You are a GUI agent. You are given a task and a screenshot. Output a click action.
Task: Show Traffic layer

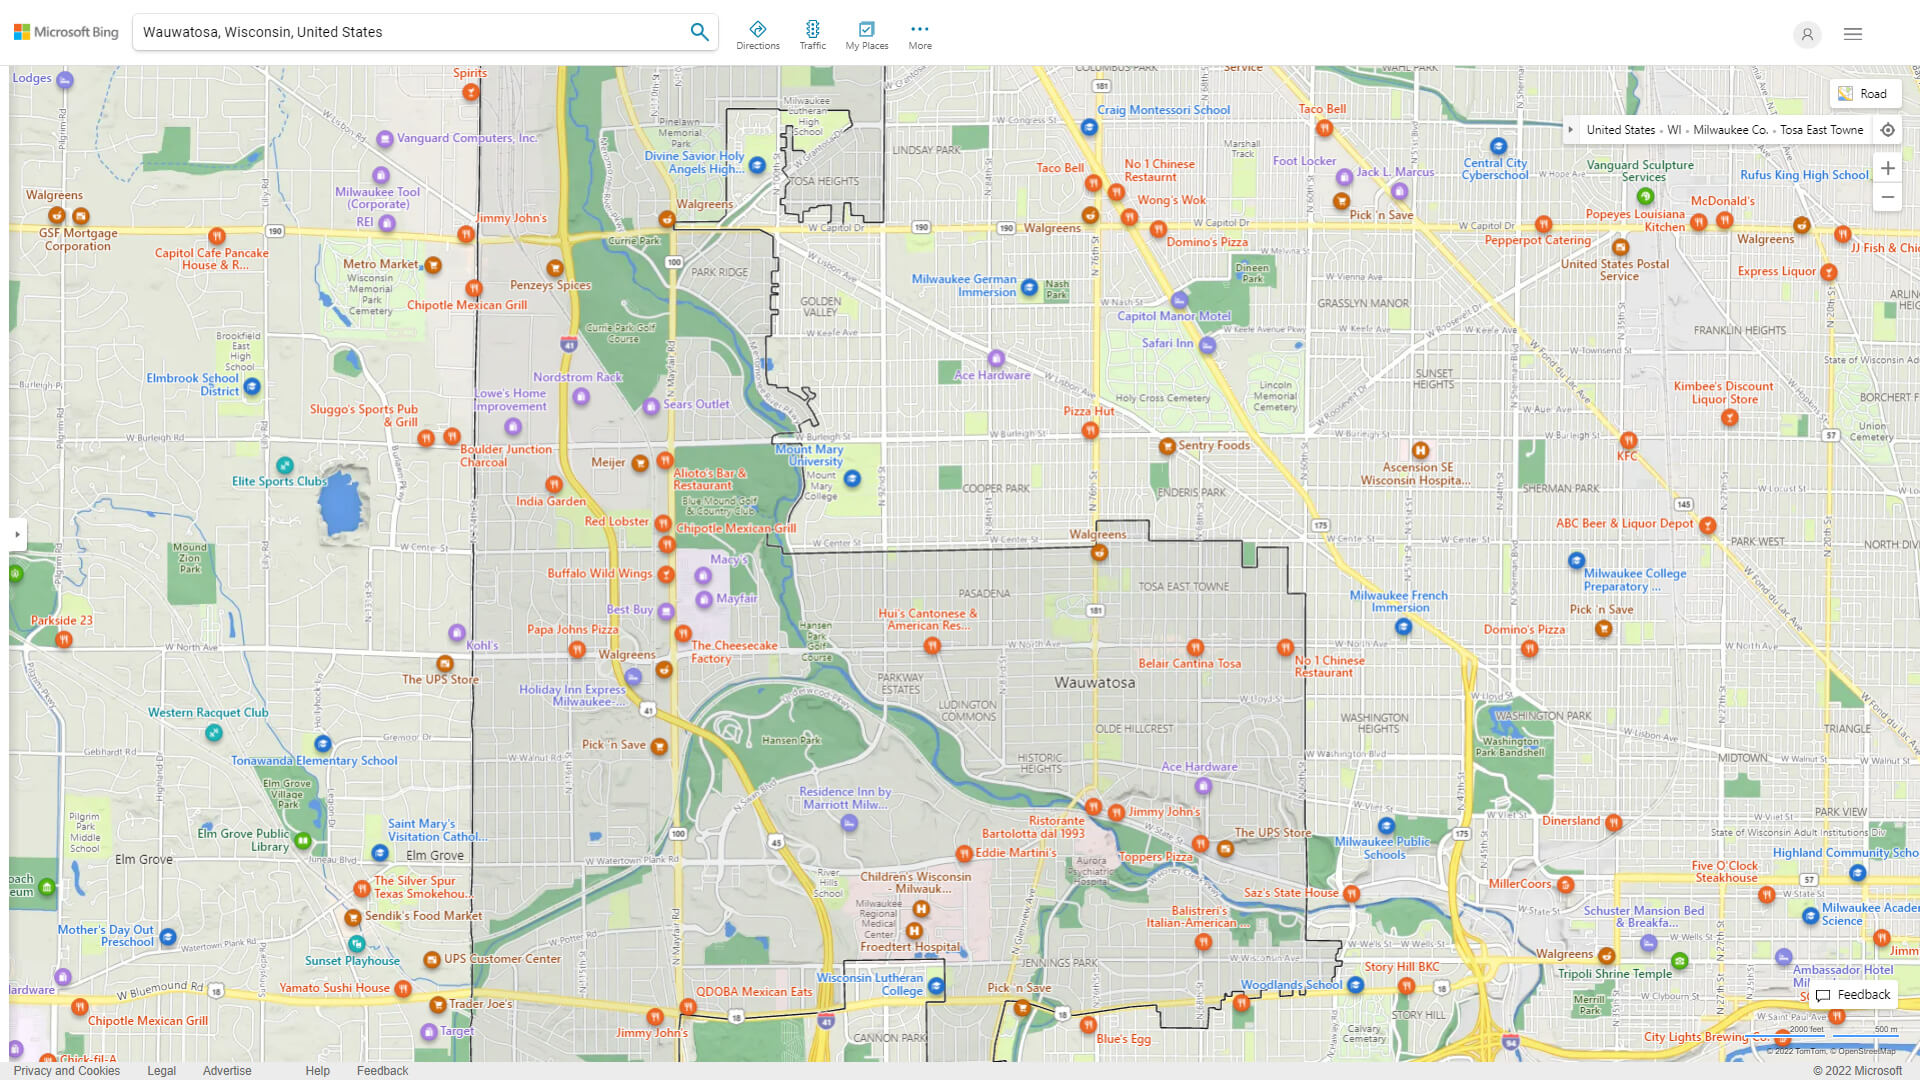click(812, 35)
